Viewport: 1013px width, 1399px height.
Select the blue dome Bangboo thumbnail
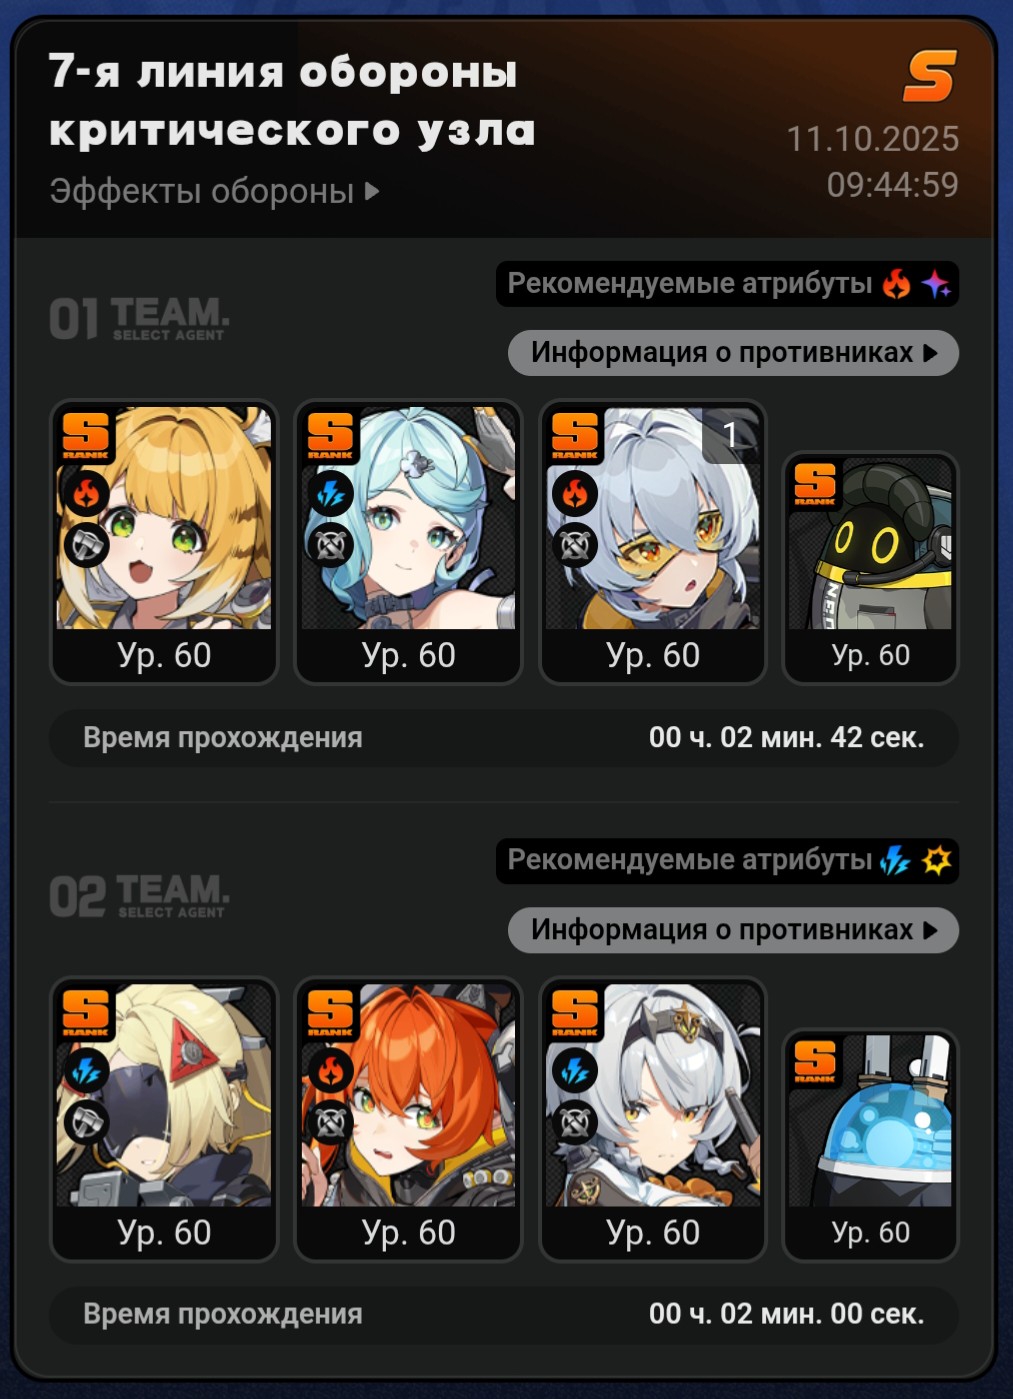pos(870,1145)
